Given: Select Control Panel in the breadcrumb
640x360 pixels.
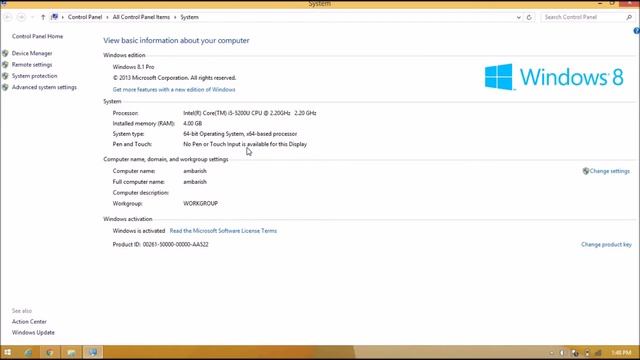Looking at the screenshot, I should point(85,17).
